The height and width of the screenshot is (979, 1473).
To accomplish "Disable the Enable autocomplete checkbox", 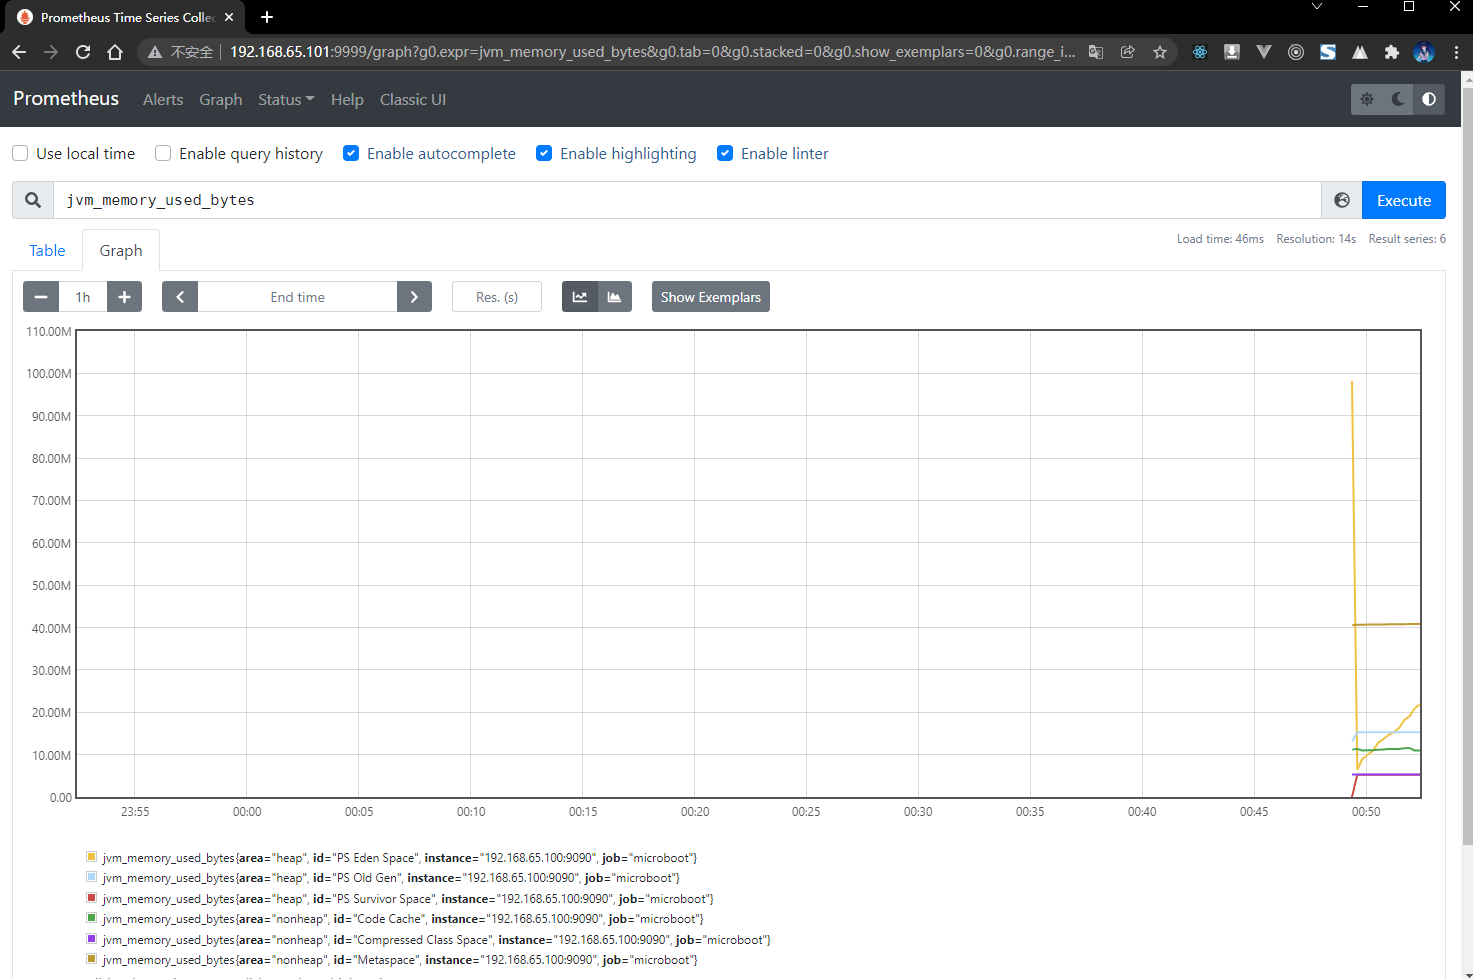I will pos(351,153).
